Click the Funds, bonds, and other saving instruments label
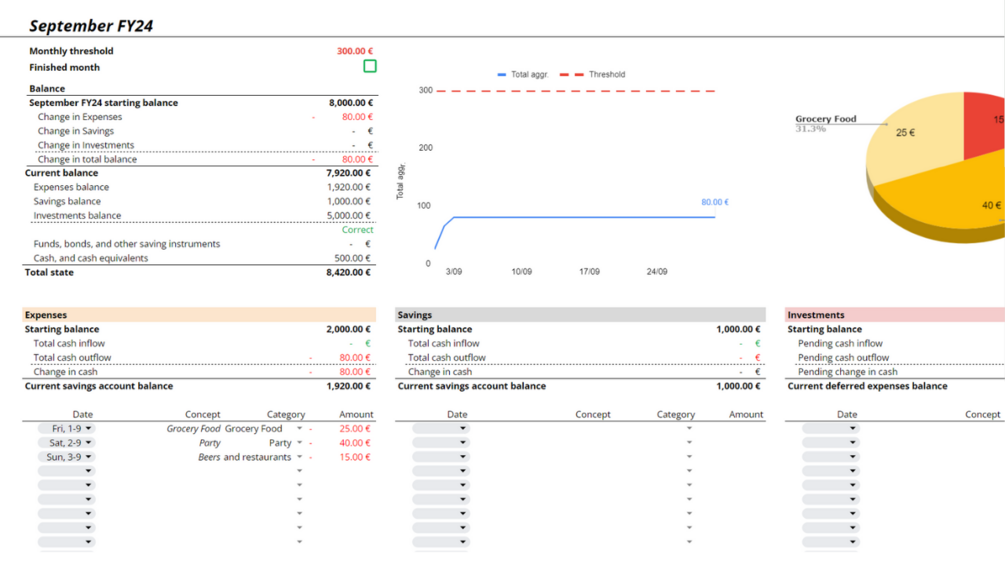 coord(126,244)
